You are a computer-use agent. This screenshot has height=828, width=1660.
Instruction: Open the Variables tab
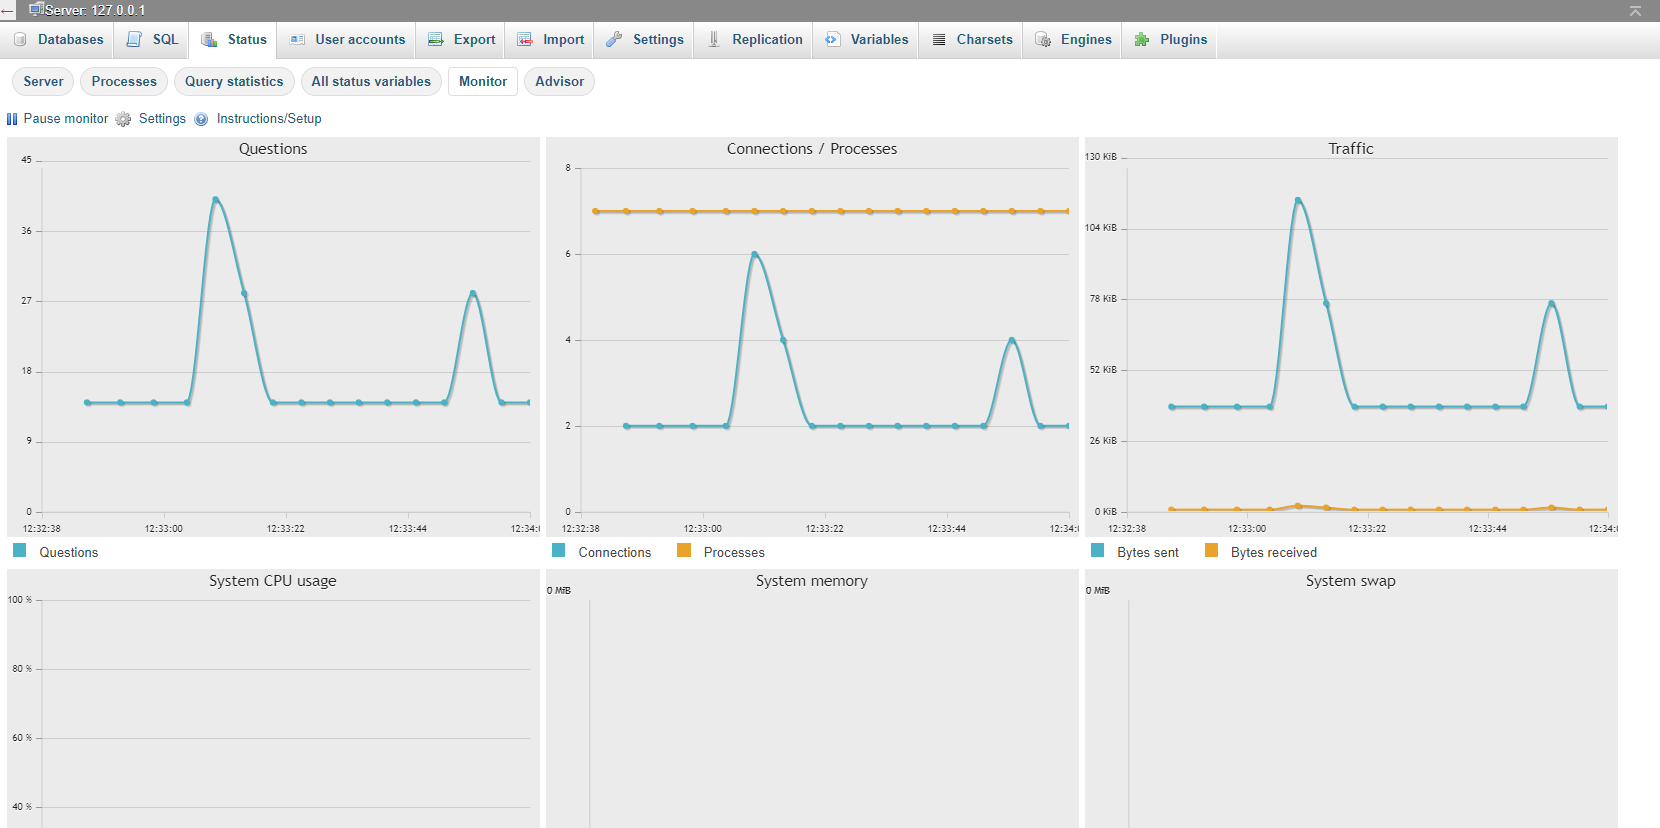[x=868, y=40]
